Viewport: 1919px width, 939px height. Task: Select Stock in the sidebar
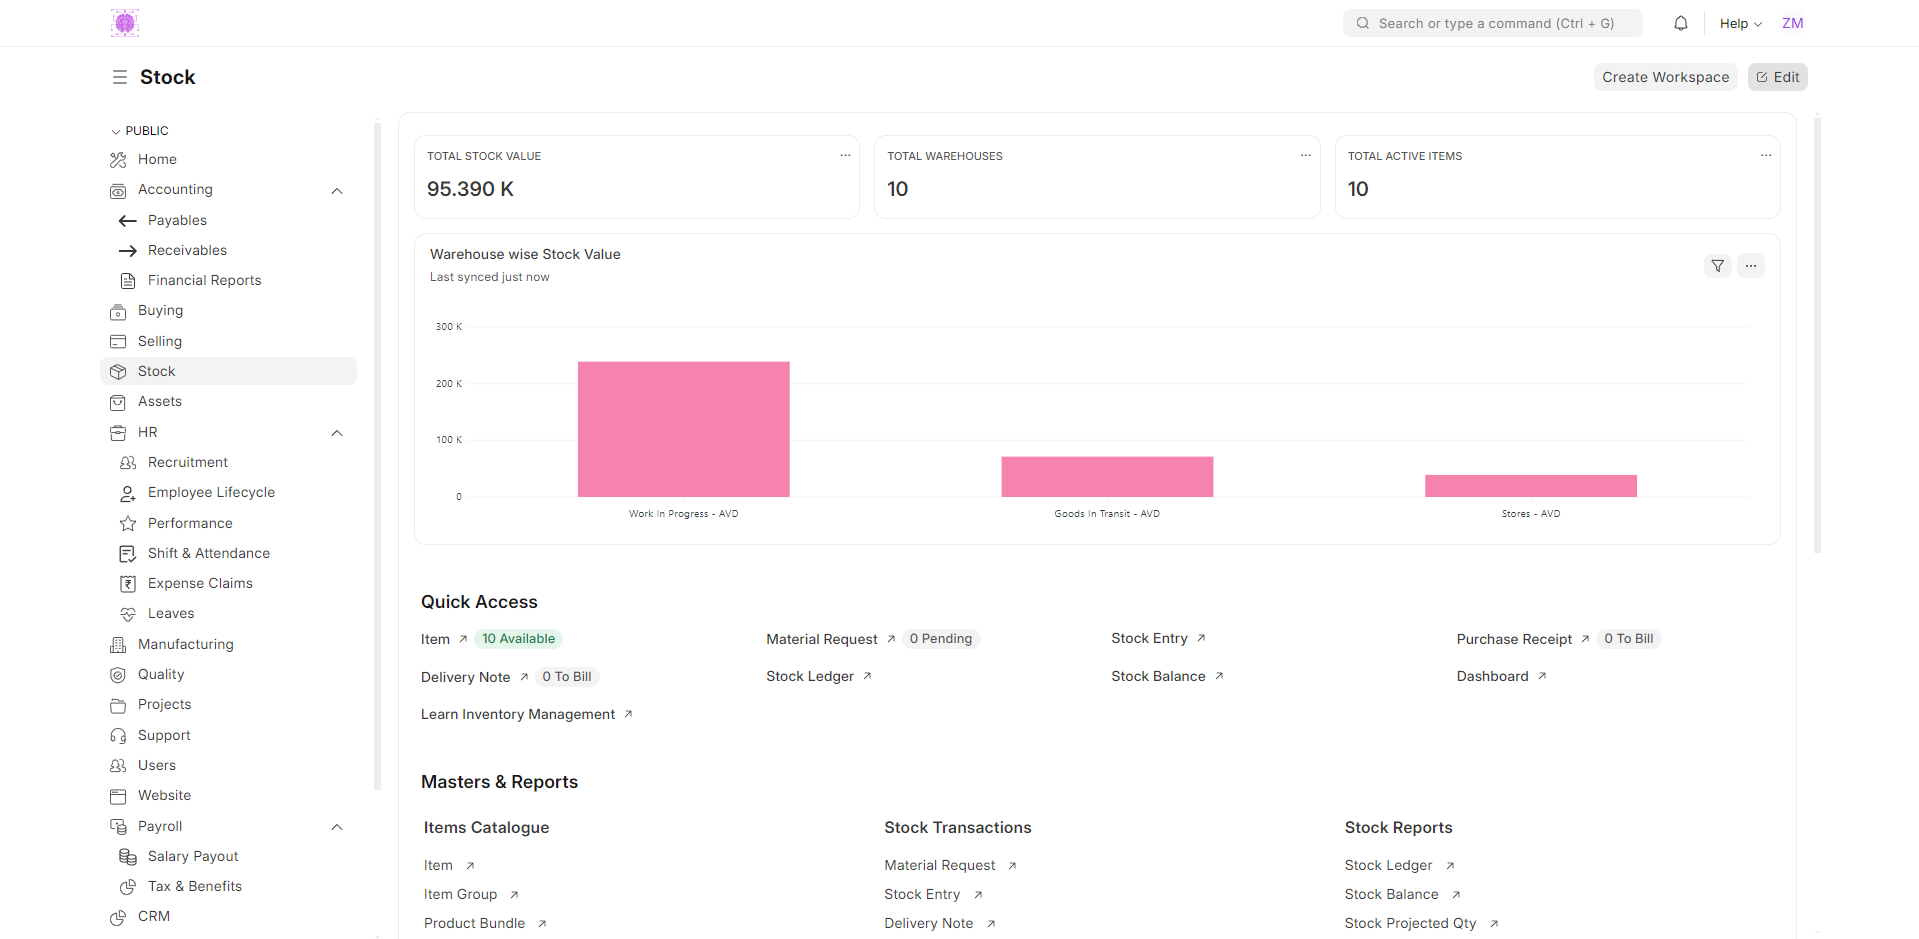pos(228,371)
